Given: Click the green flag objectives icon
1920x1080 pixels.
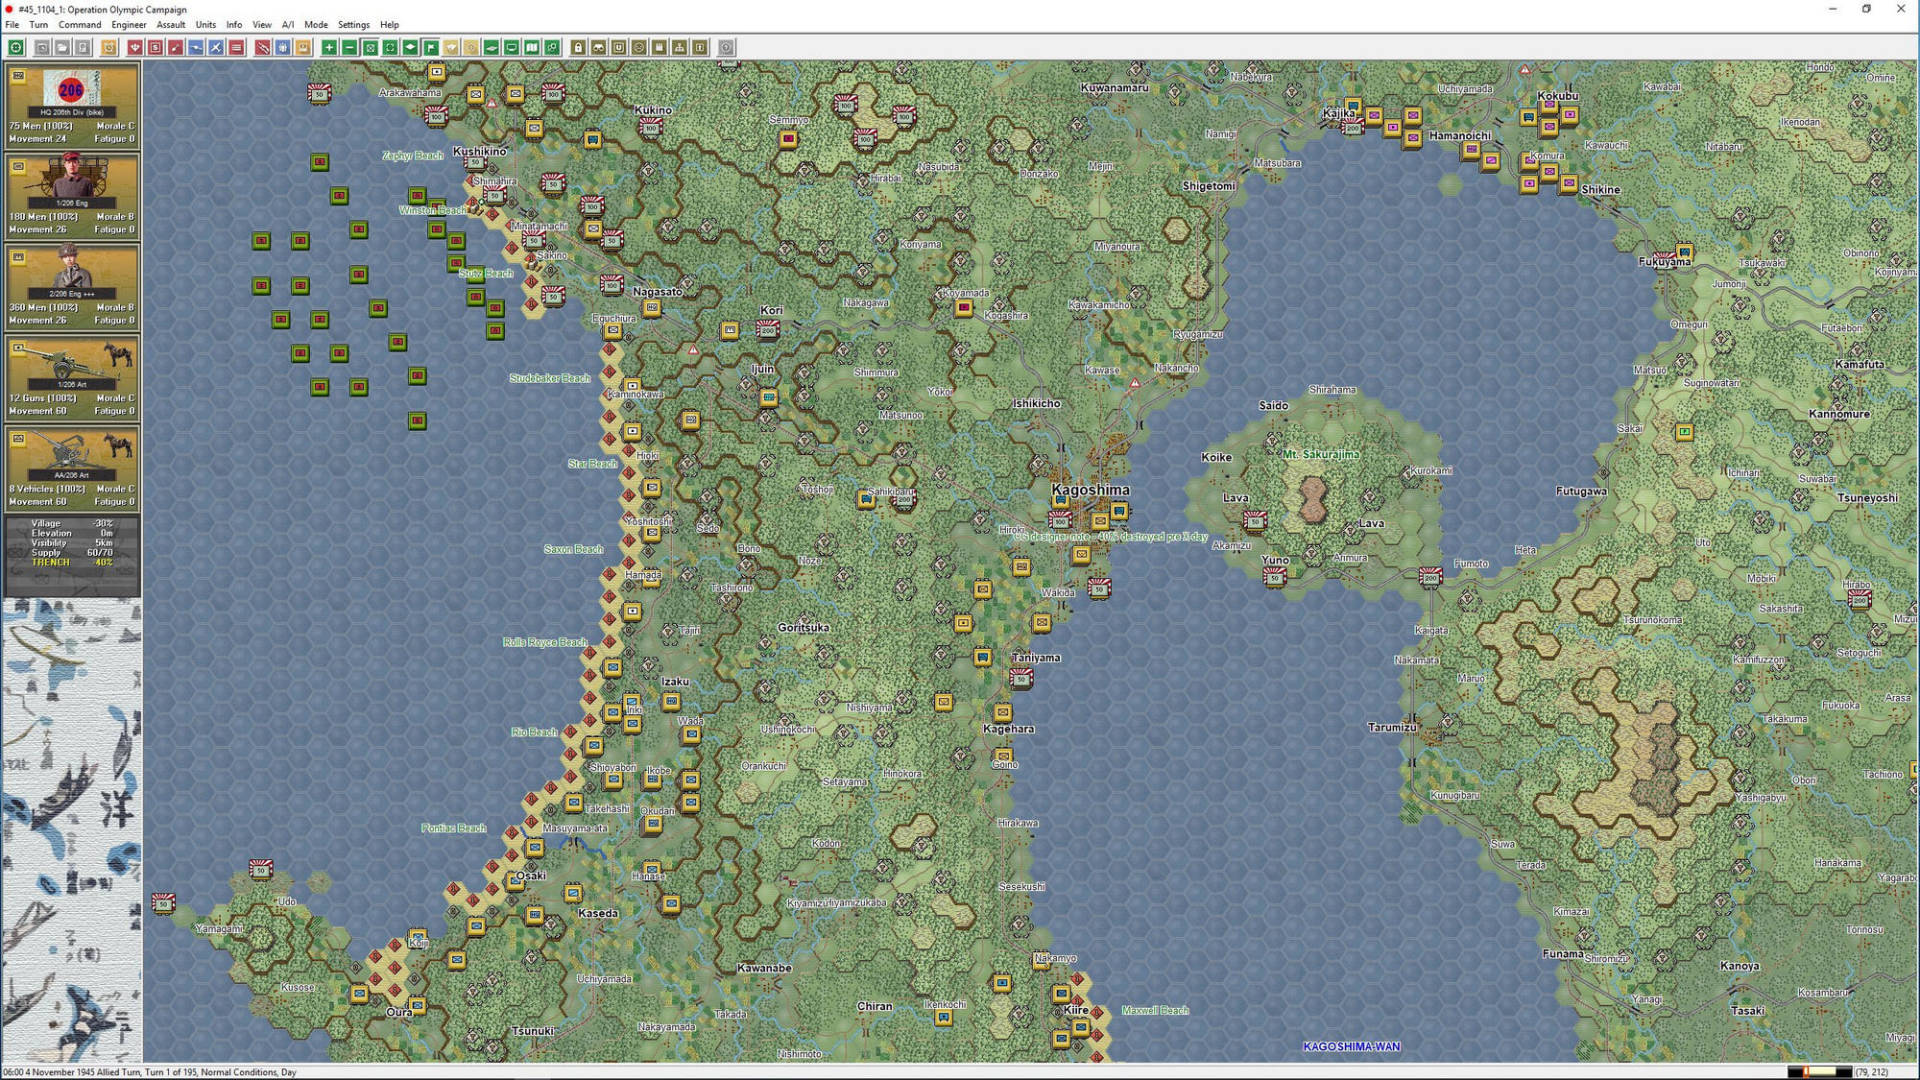Looking at the screenshot, I should 430,47.
